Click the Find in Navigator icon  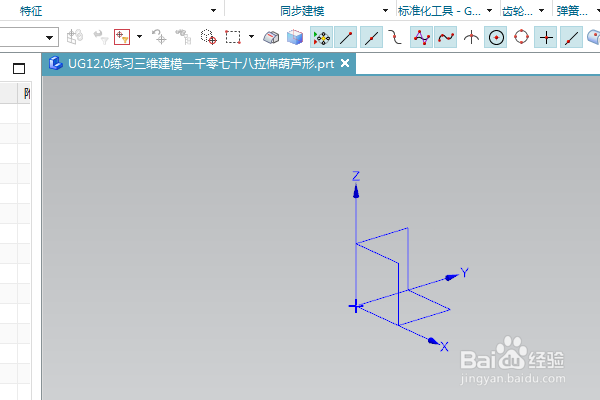point(183,37)
